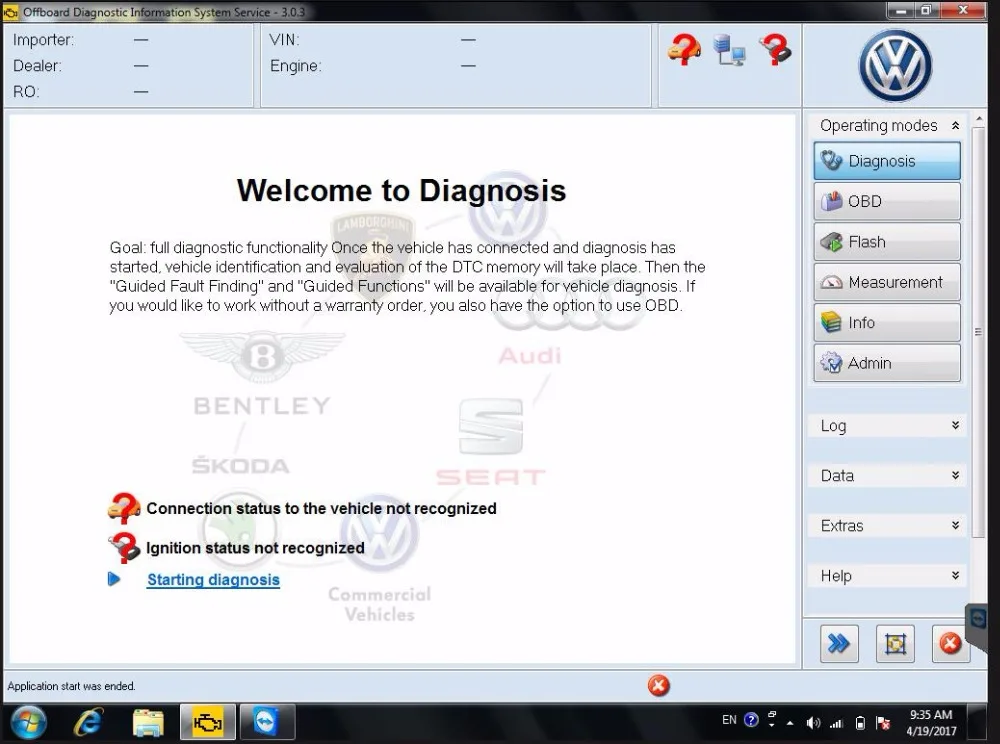Launch Internet Explorer from taskbar

click(89, 723)
